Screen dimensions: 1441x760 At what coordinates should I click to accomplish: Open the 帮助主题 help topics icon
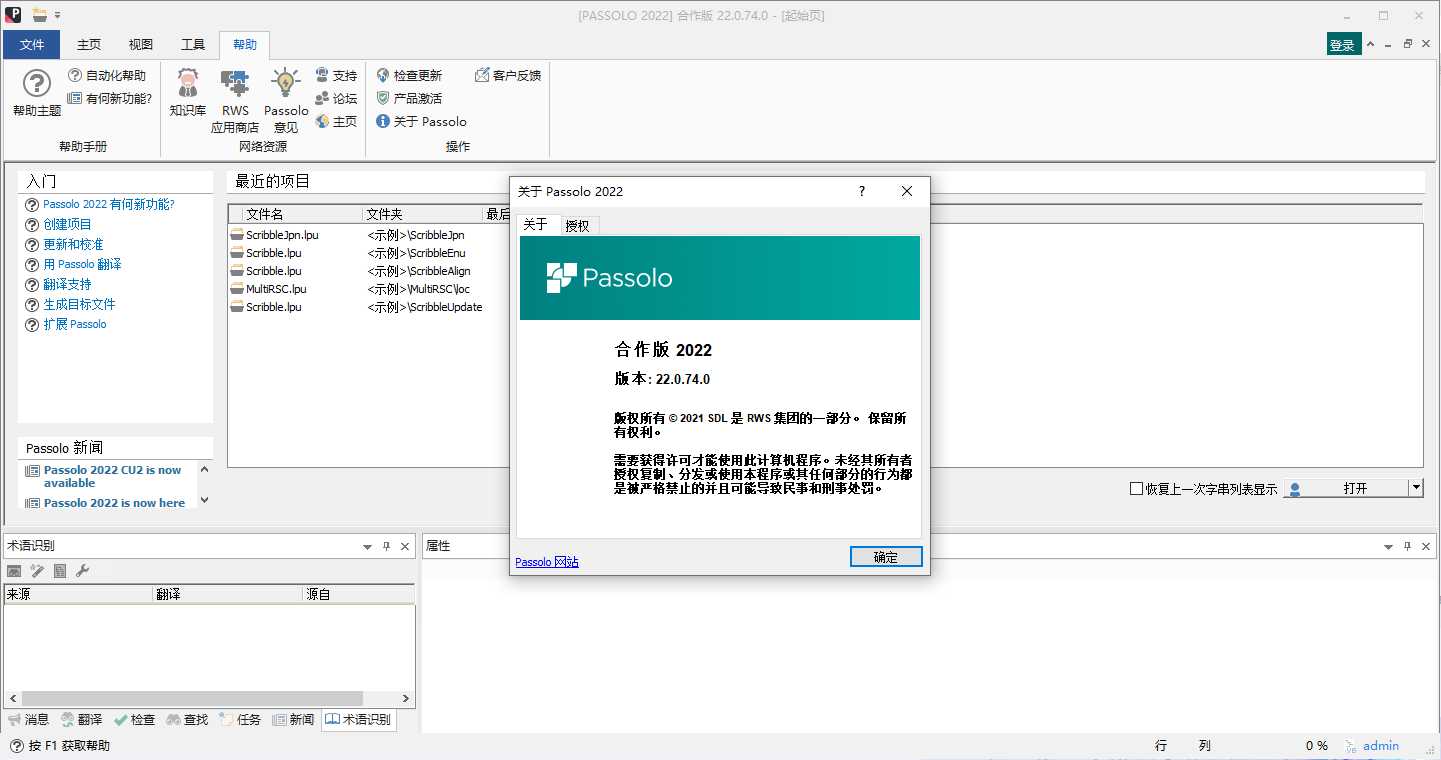(37, 93)
